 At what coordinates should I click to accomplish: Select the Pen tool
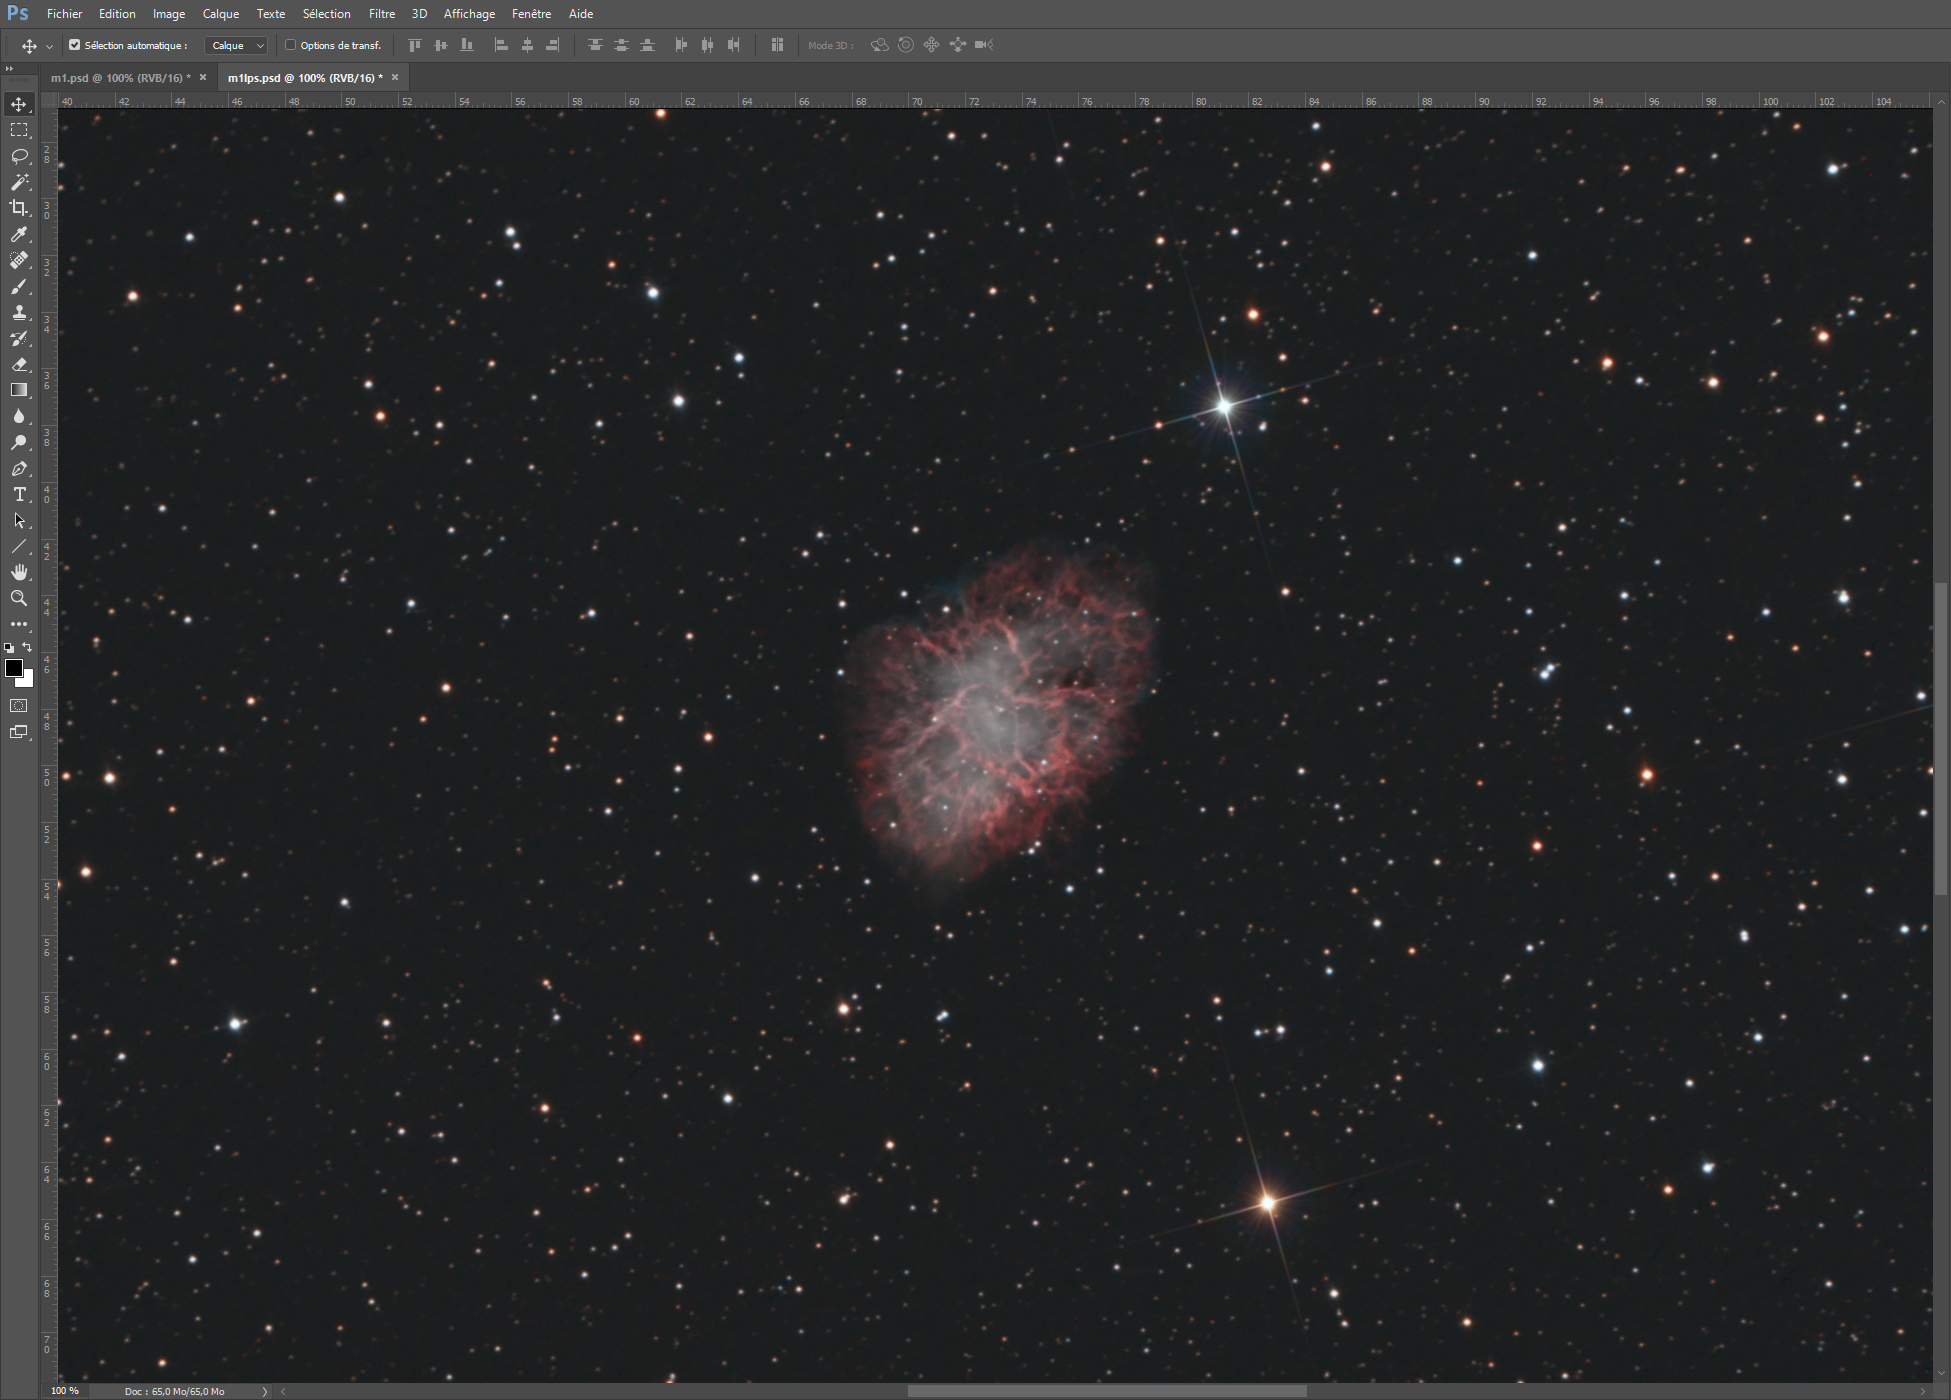(x=19, y=469)
